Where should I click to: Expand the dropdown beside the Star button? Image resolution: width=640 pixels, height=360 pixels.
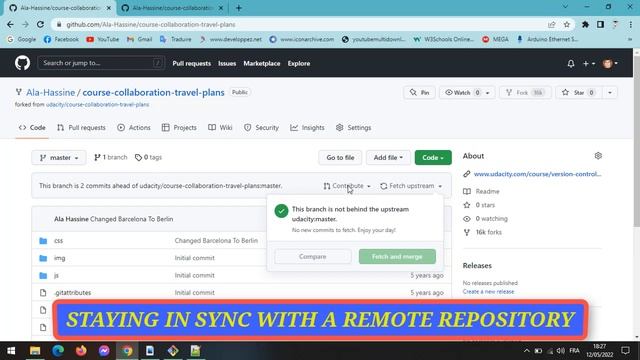pyautogui.click(x=610, y=93)
